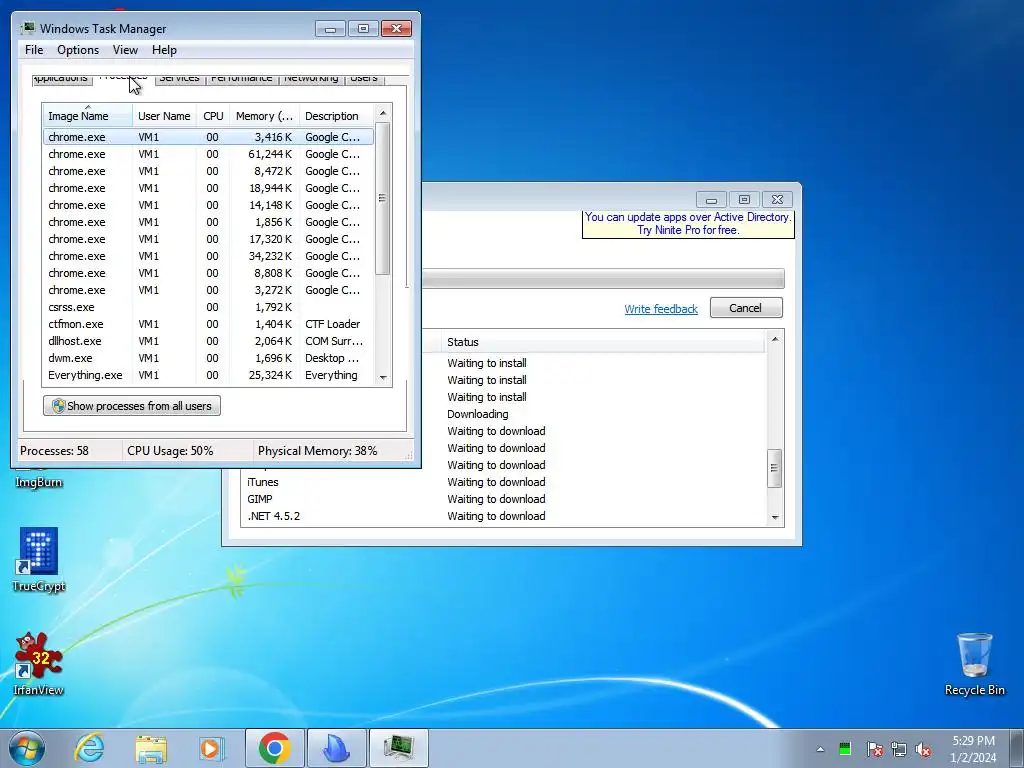Launch Internet Explorer from the taskbar
Viewport: 1024px width, 768px height.
(x=89, y=748)
